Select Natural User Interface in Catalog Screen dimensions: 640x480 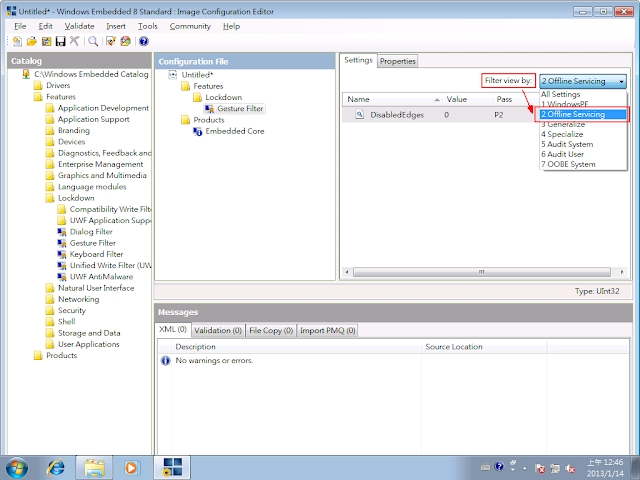point(96,288)
